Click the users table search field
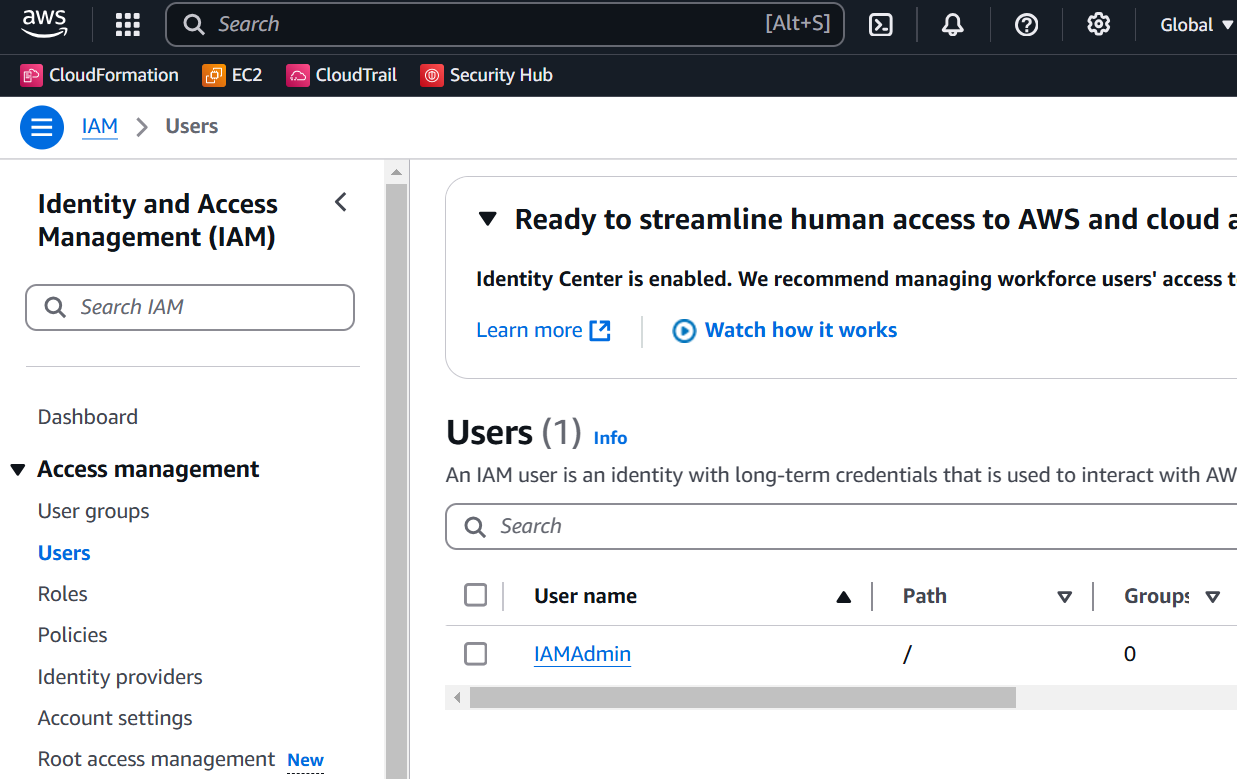This screenshot has height=779, width=1237. coord(841,526)
